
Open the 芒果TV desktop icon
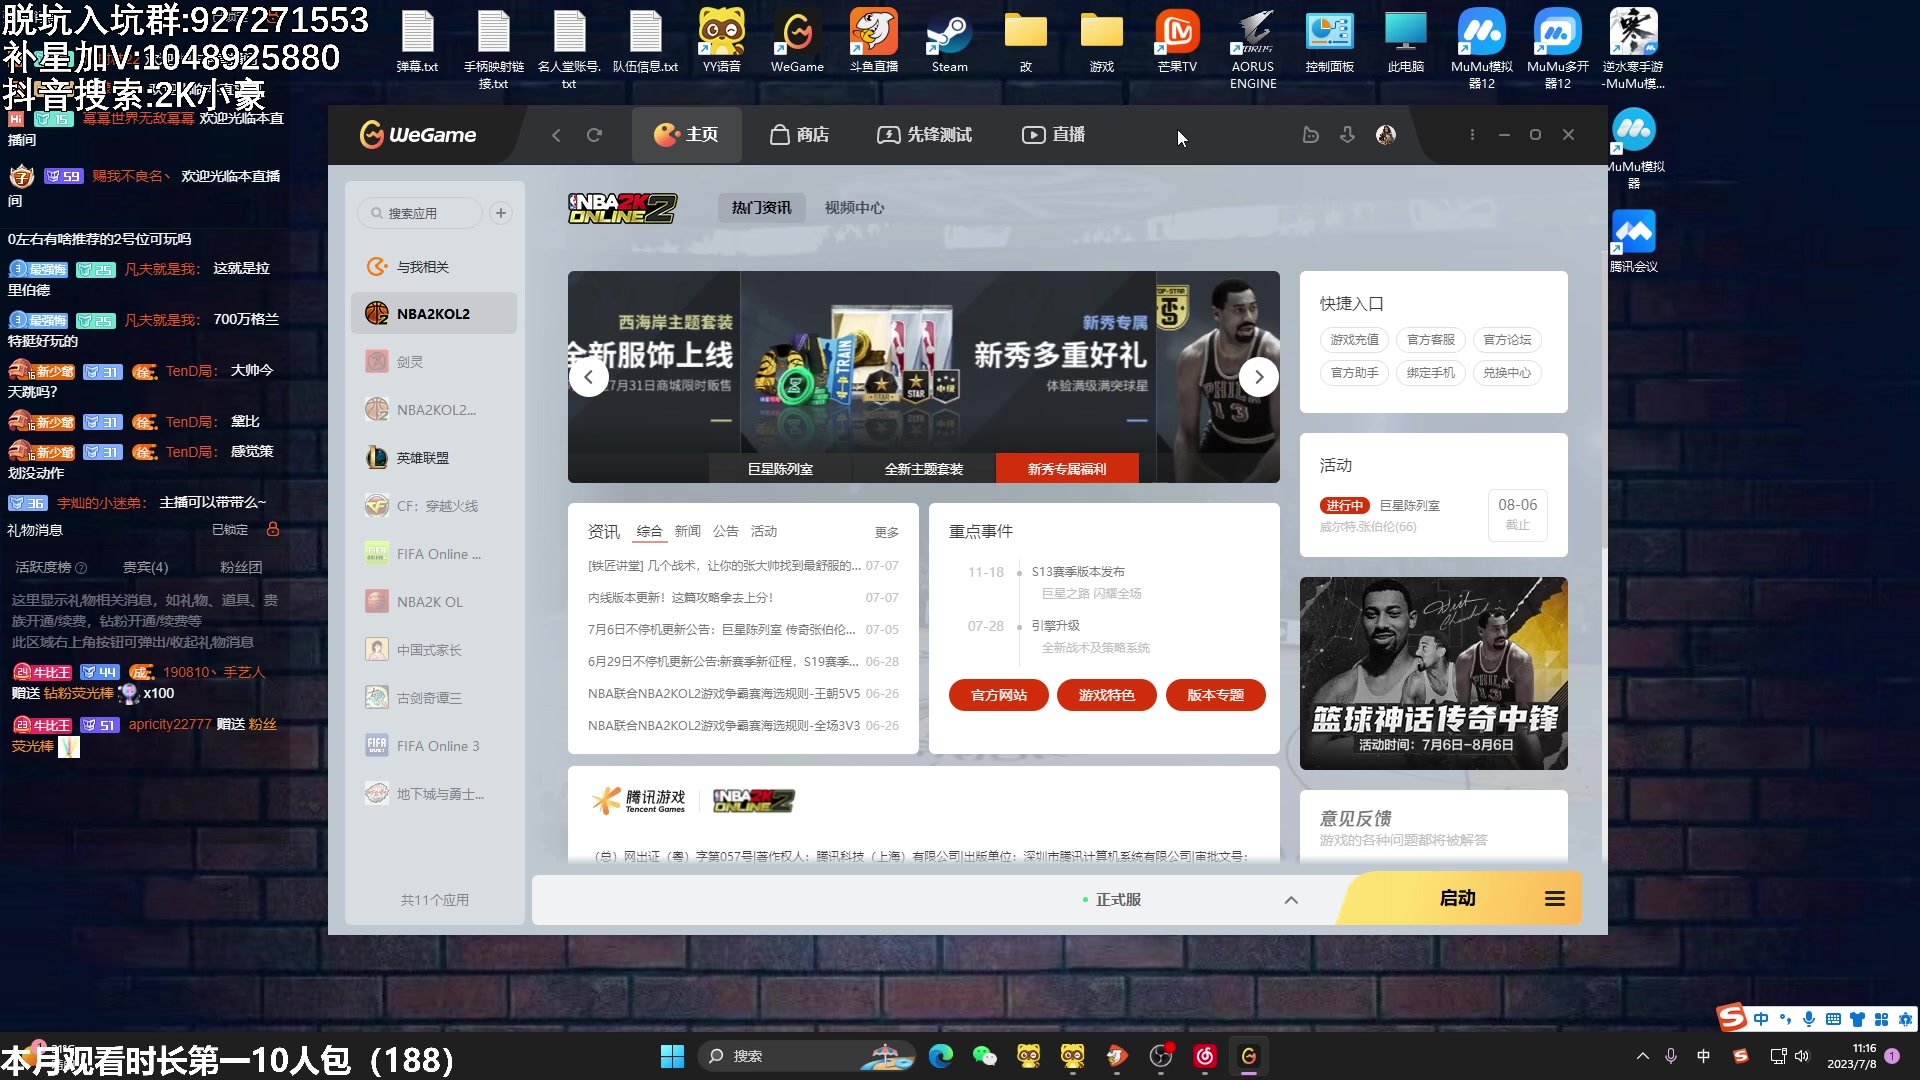(1177, 42)
